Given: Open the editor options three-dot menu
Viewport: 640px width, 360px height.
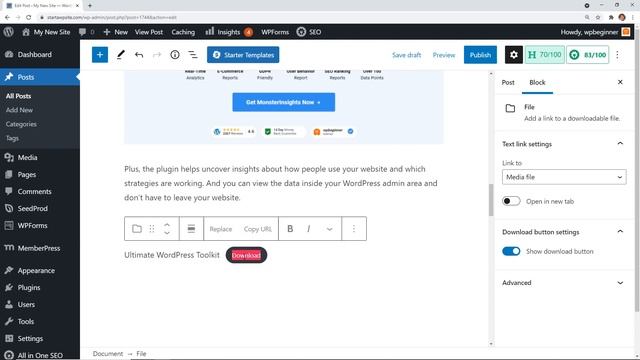Looking at the screenshot, I should pos(617,55).
